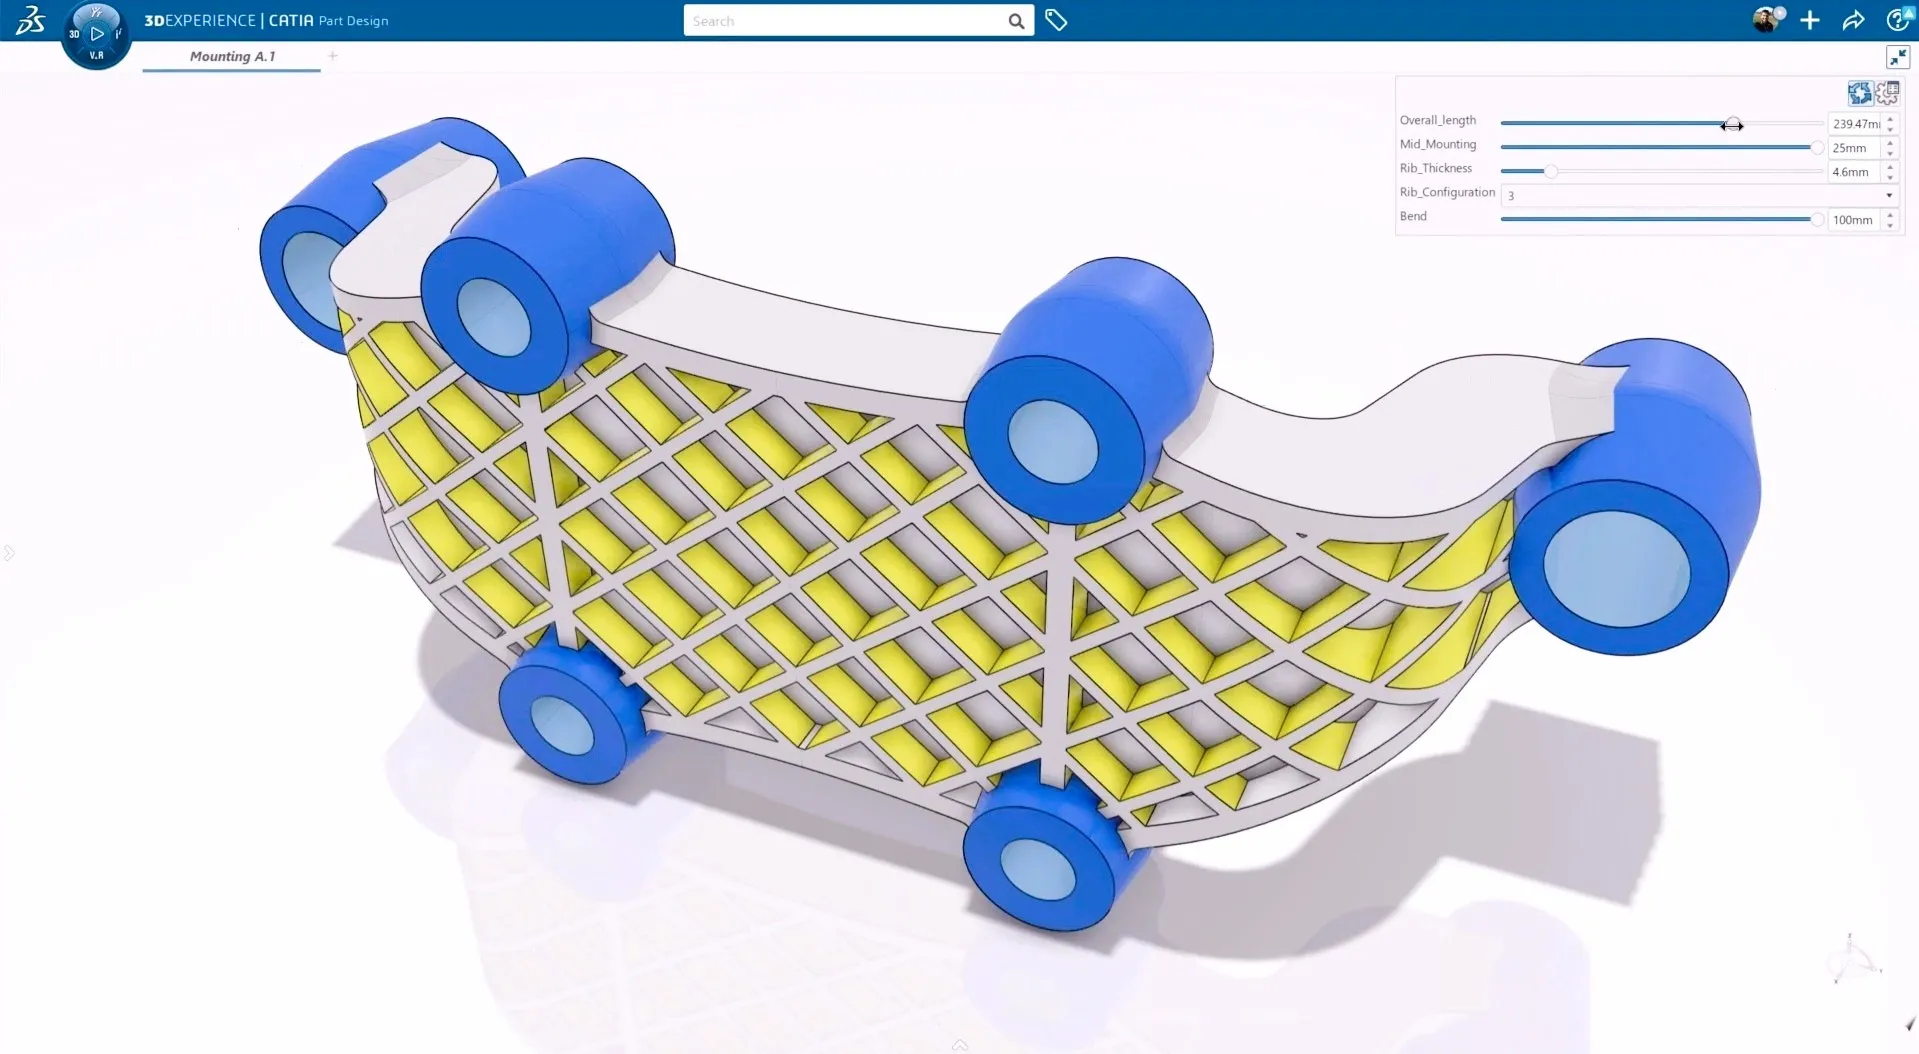Open a new tab with the plus button
Viewport: 1919px width, 1054px height.
332,56
